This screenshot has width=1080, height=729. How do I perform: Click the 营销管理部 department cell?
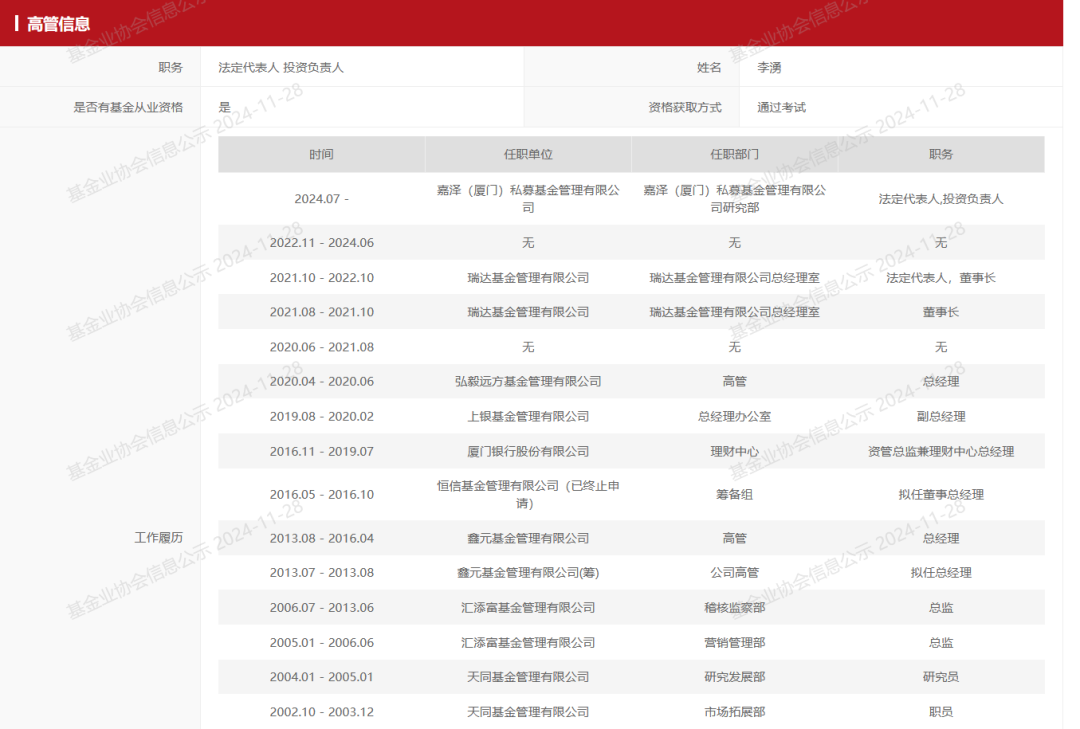[x=734, y=642]
